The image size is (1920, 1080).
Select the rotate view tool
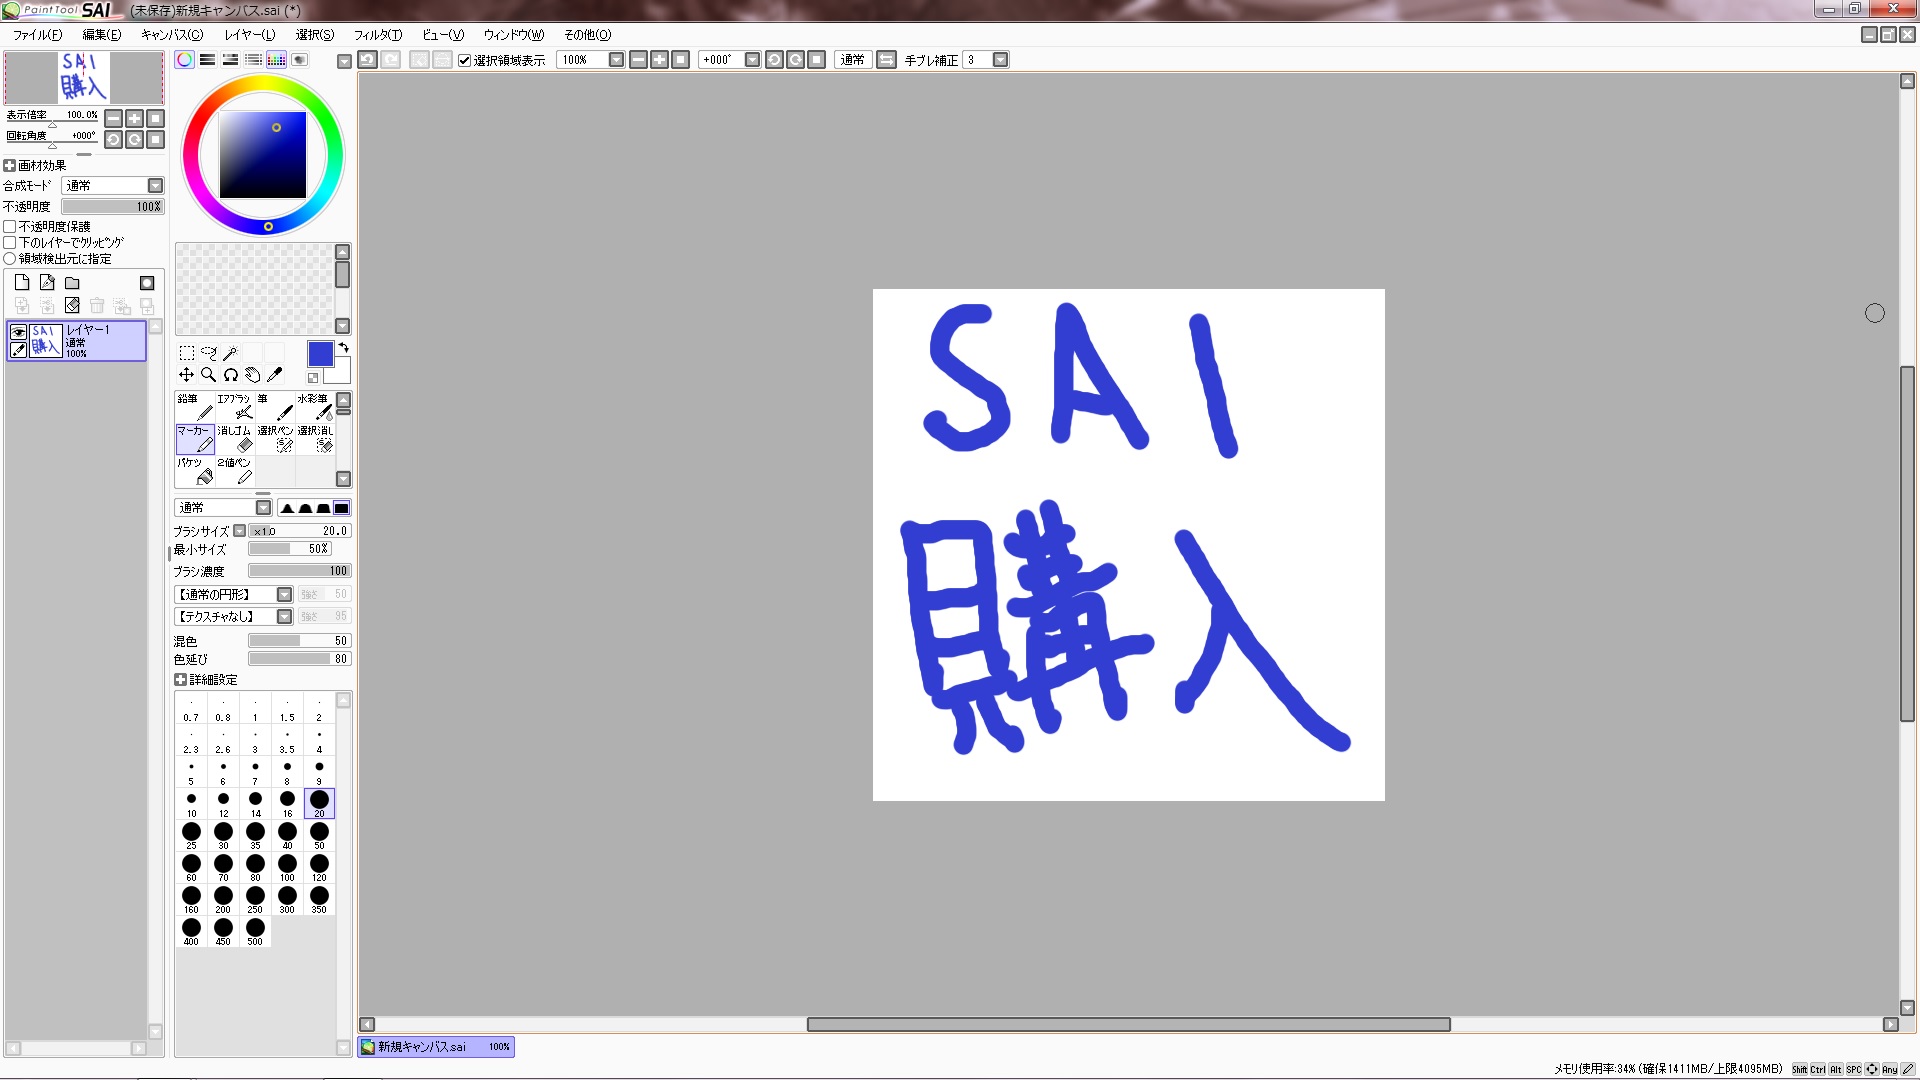point(231,375)
